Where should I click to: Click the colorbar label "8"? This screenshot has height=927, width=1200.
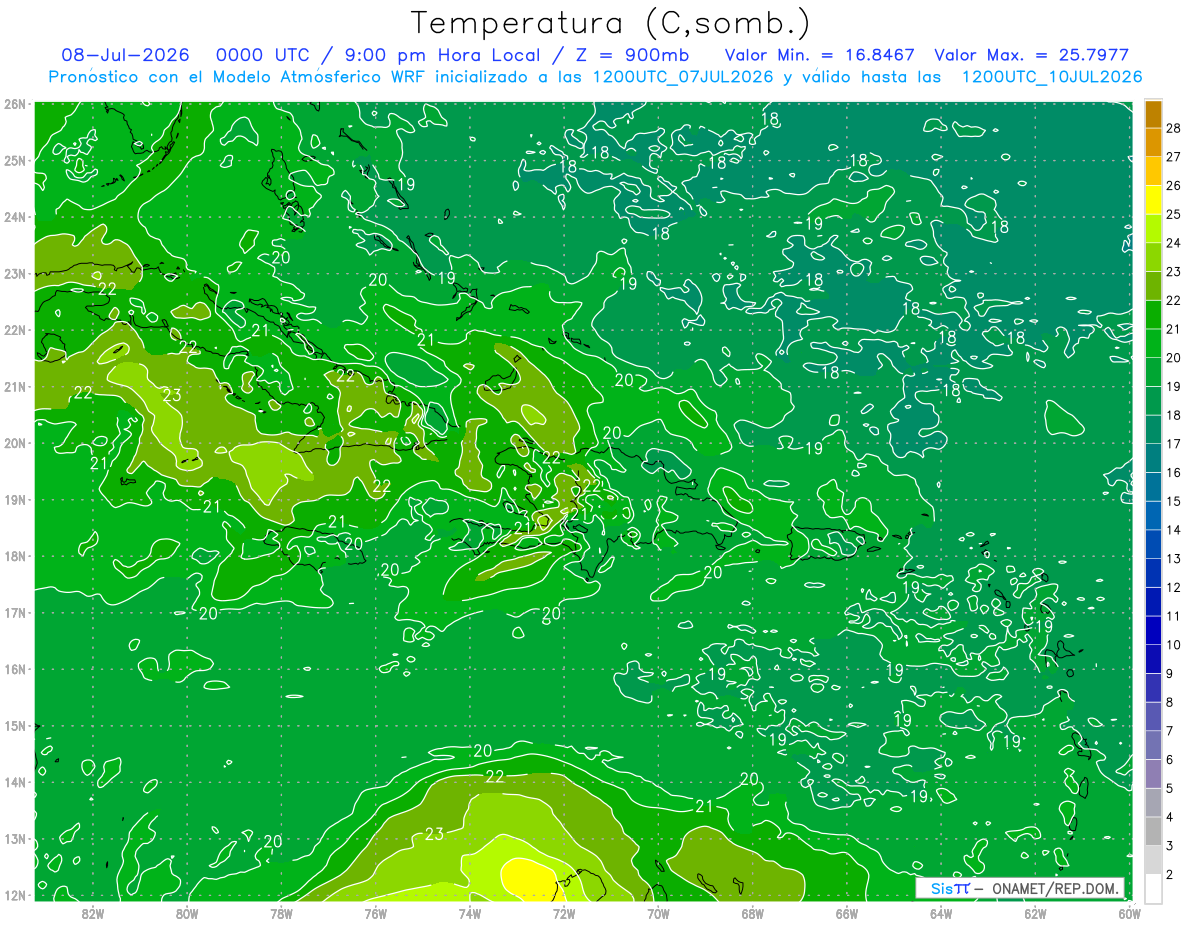(1171, 702)
